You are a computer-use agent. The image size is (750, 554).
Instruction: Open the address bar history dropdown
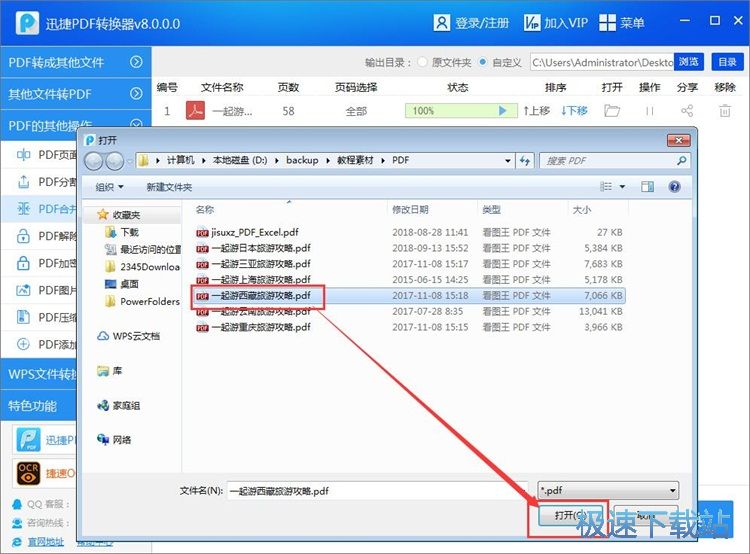pyautogui.click(x=507, y=161)
